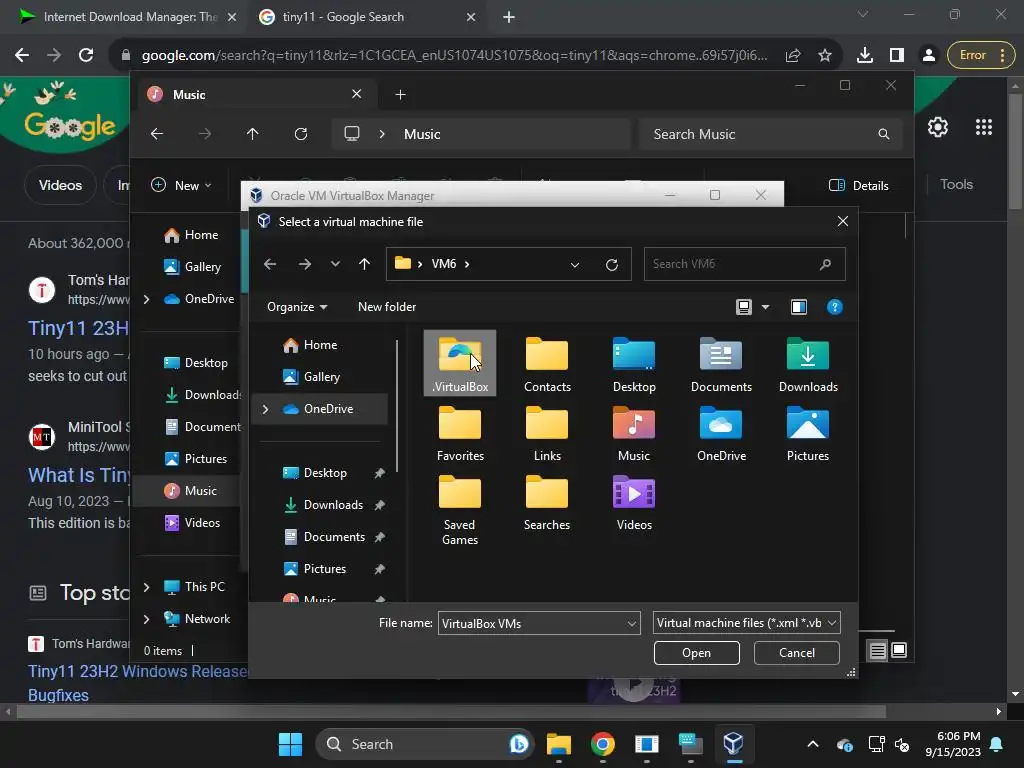Open the Links folder
1024x768 pixels.
[x=547, y=432]
